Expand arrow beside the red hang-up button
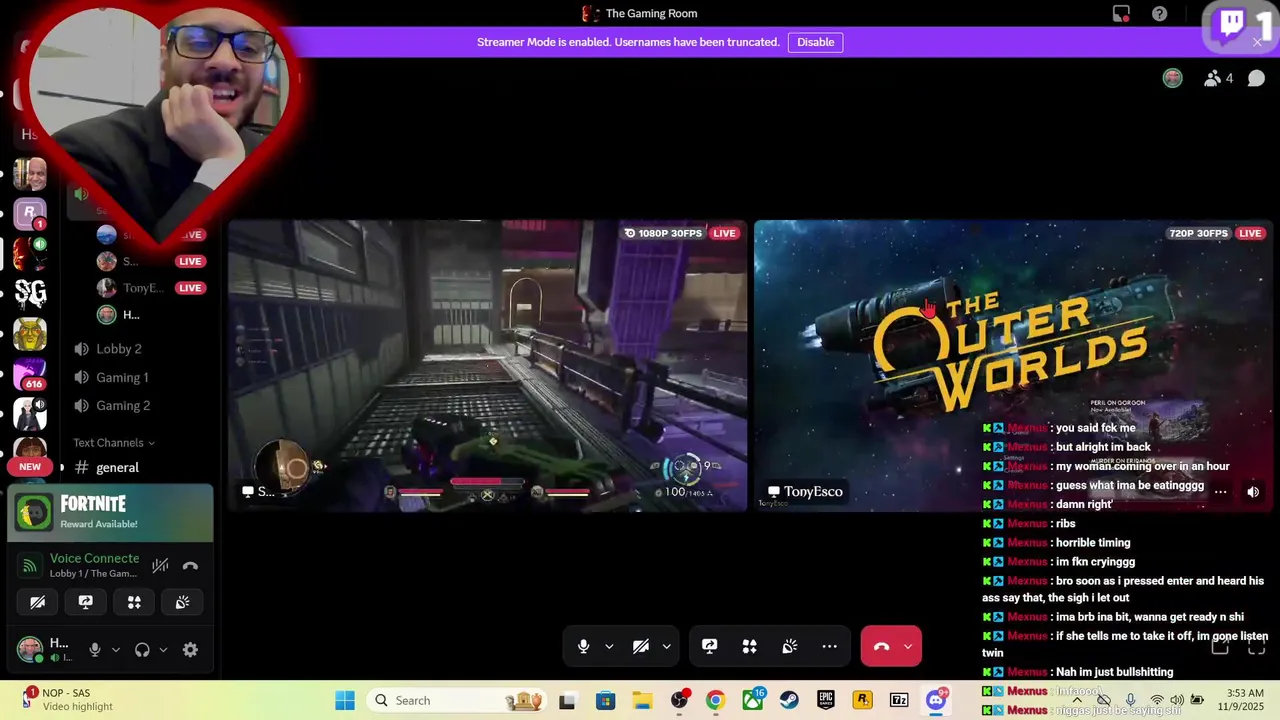1280x720 pixels. coord(907,647)
